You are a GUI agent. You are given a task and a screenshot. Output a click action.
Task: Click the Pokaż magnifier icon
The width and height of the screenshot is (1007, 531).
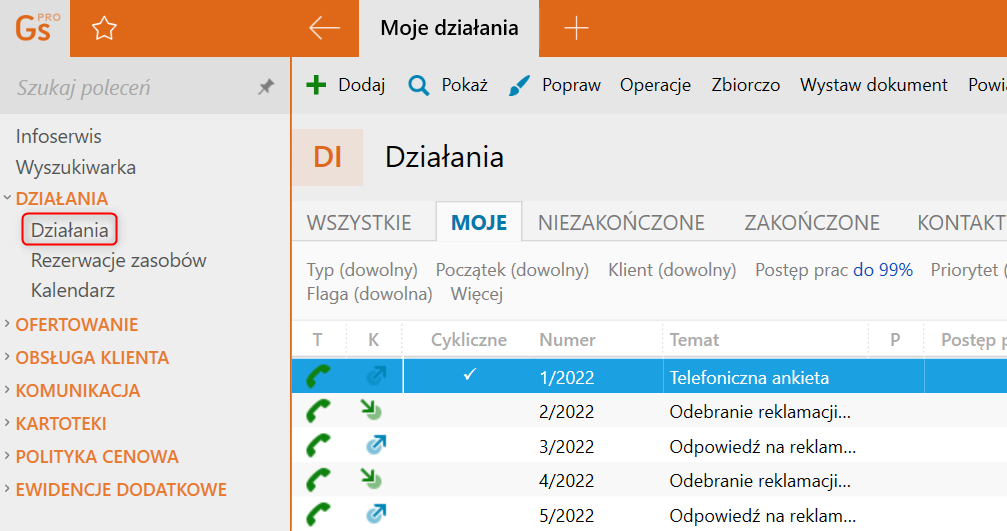(x=418, y=85)
